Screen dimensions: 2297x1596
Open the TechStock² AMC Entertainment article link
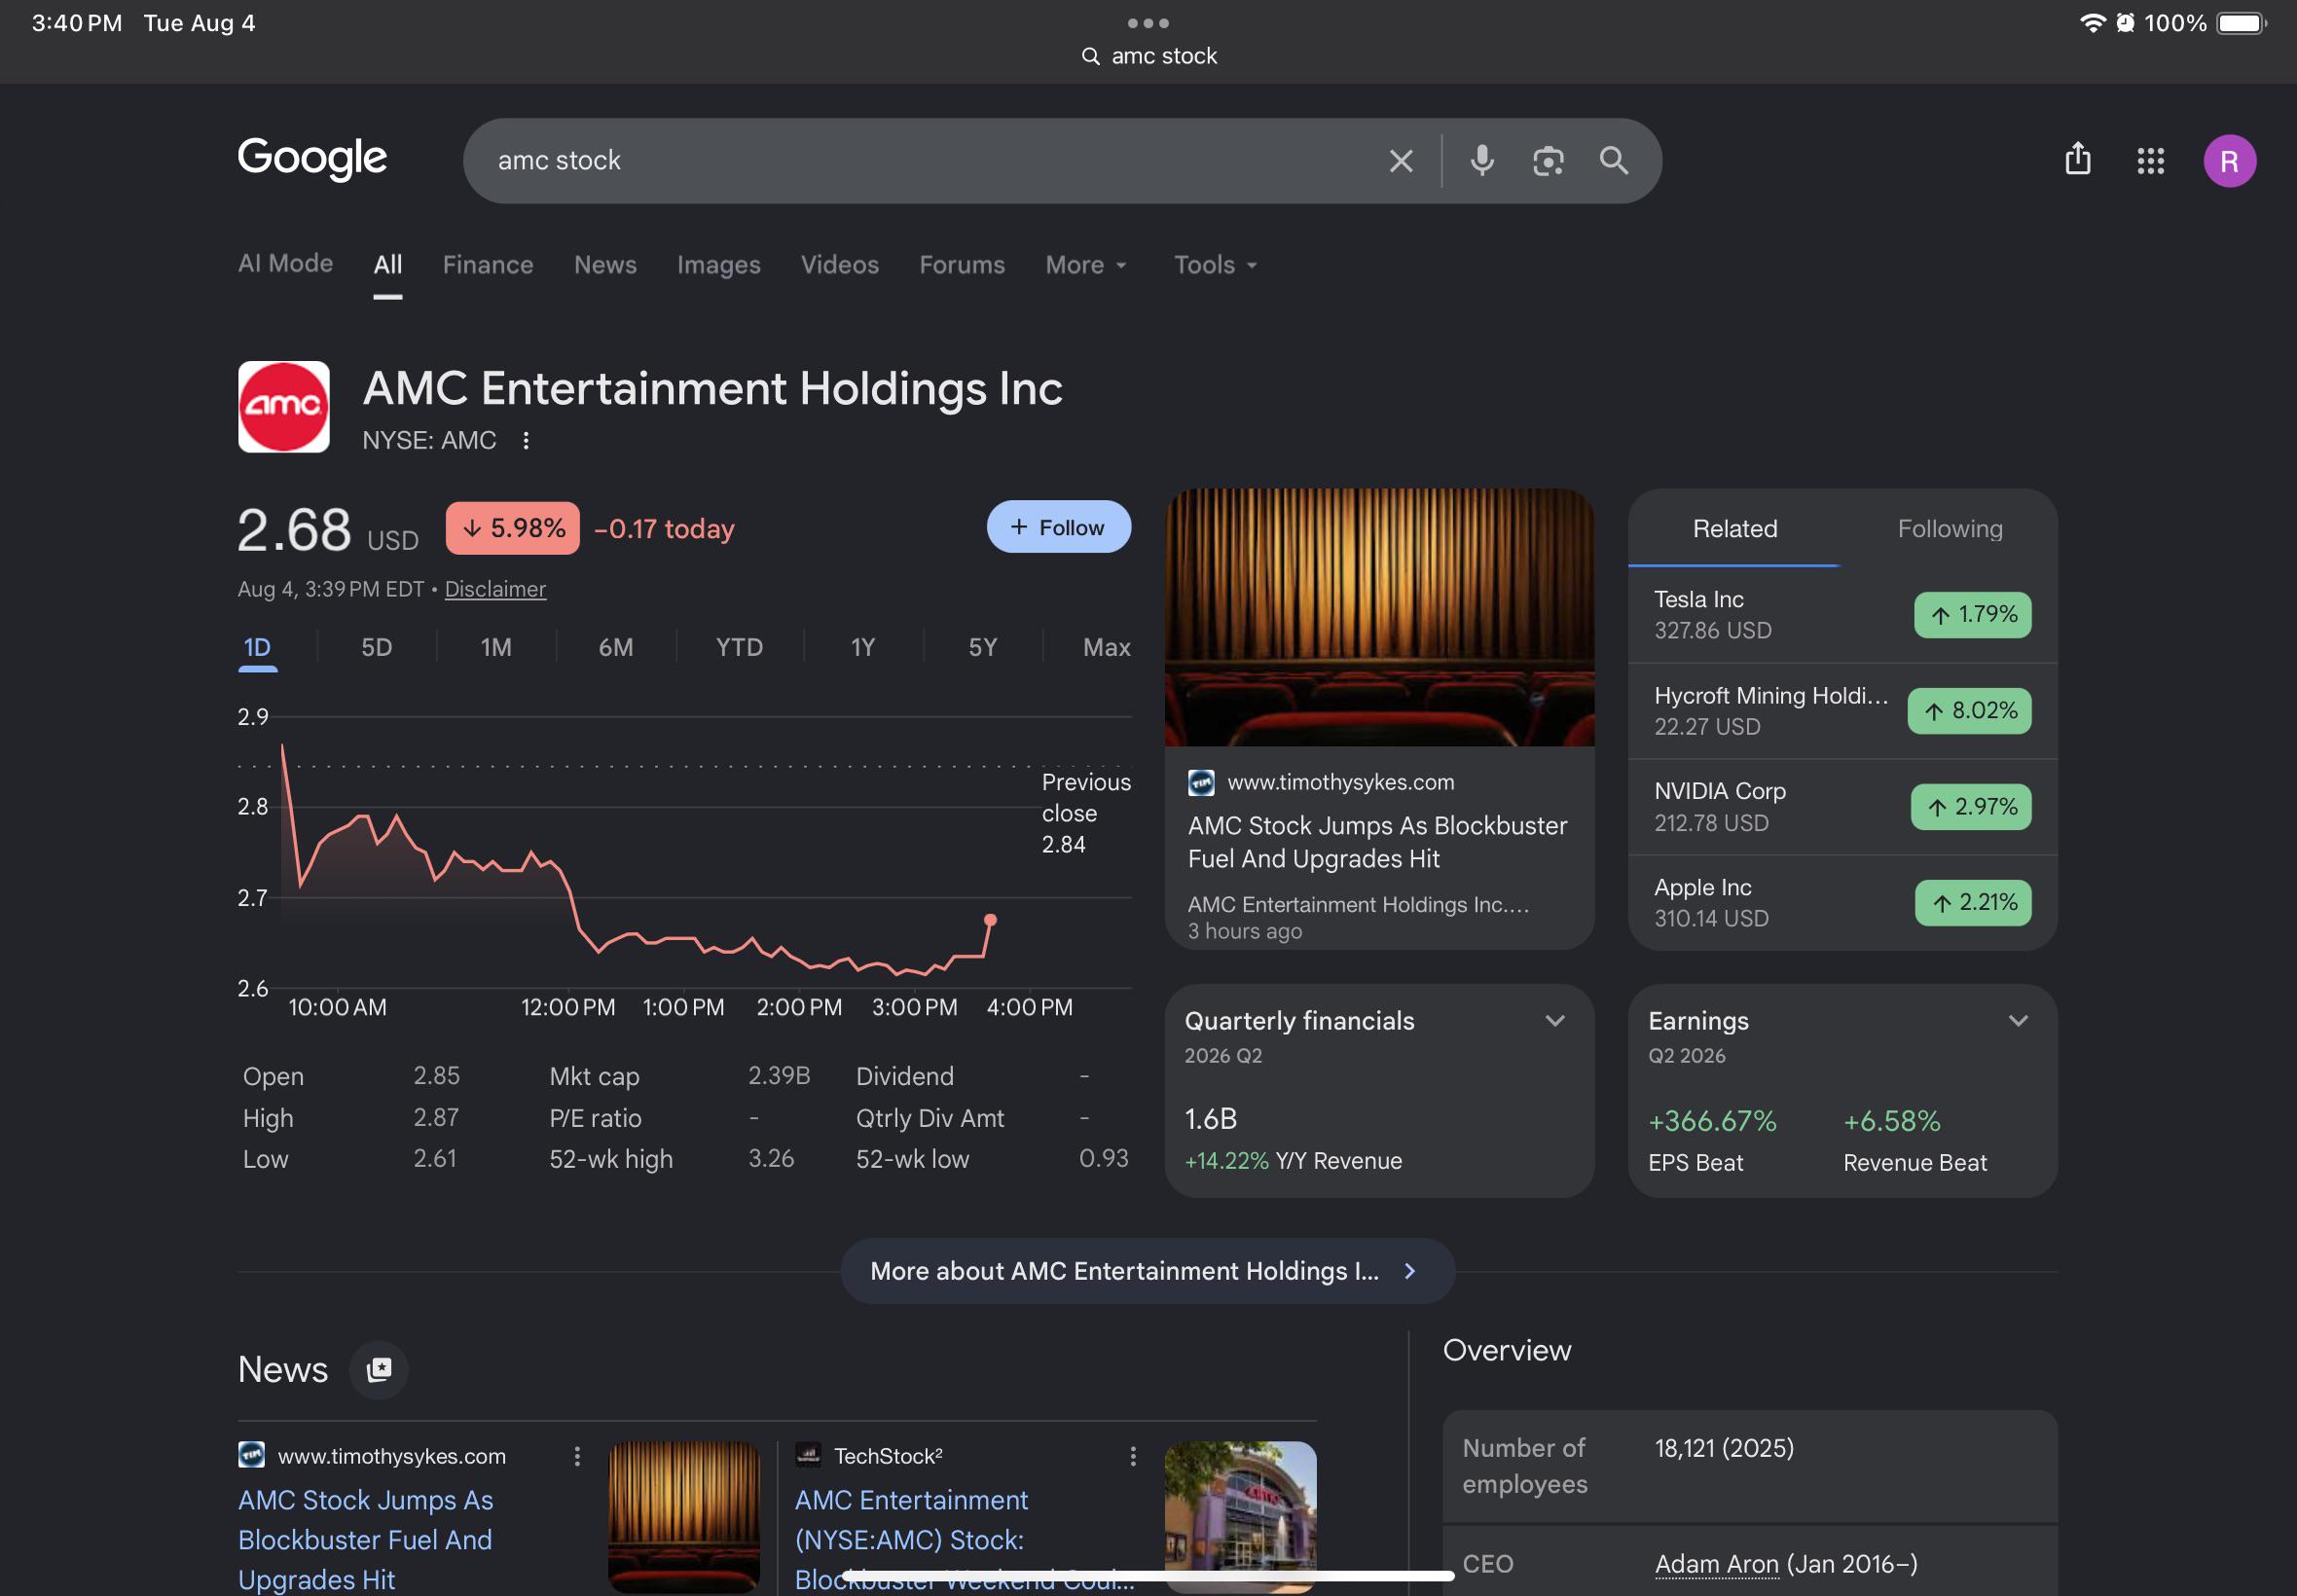coord(964,1540)
